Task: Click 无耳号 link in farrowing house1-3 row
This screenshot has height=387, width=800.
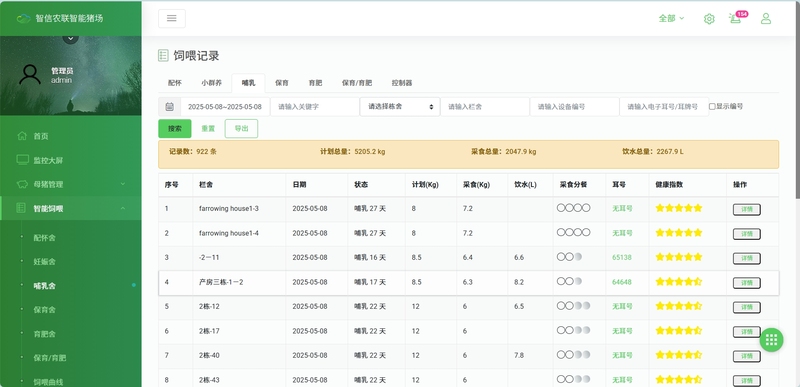Action: [622, 209]
